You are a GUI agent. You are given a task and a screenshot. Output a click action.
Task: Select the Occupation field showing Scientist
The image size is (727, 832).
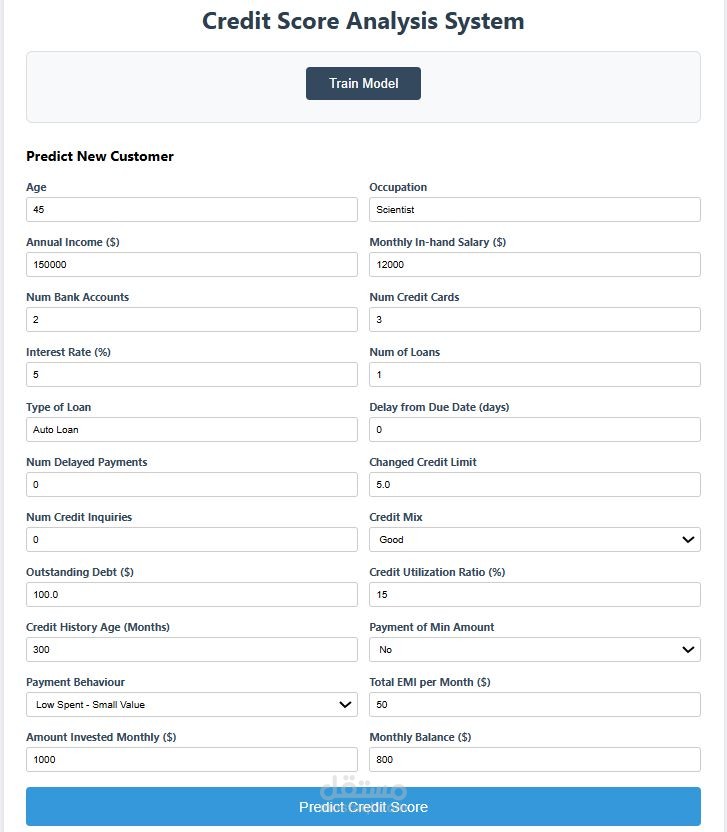tap(534, 209)
